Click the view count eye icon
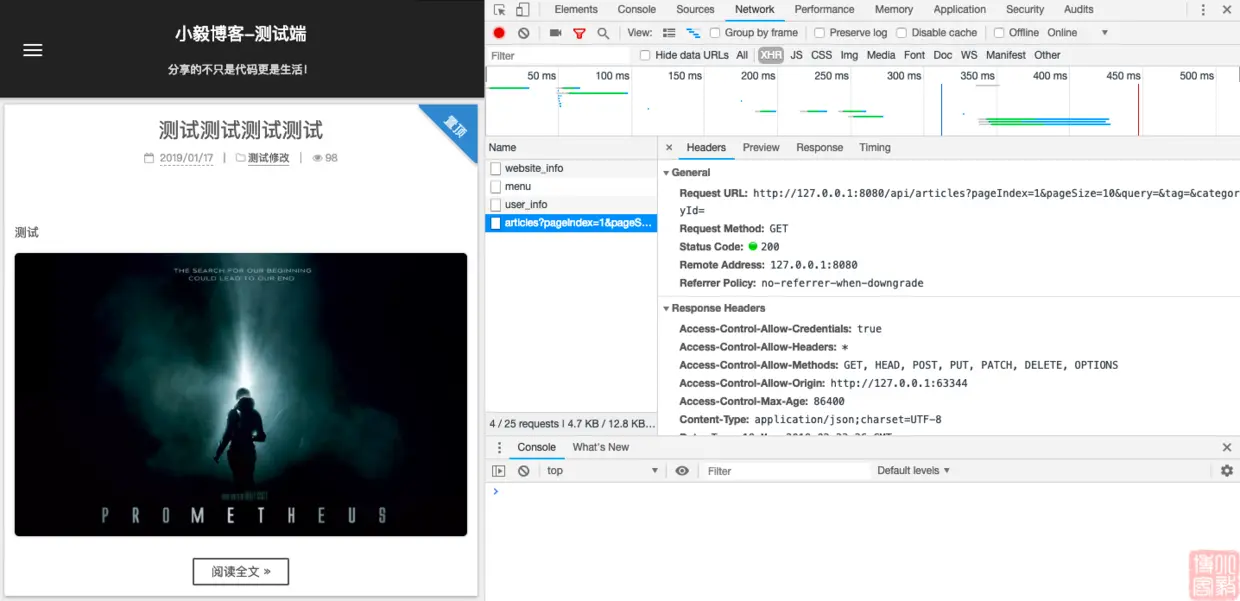The height and width of the screenshot is (601, 1240). 317,158
